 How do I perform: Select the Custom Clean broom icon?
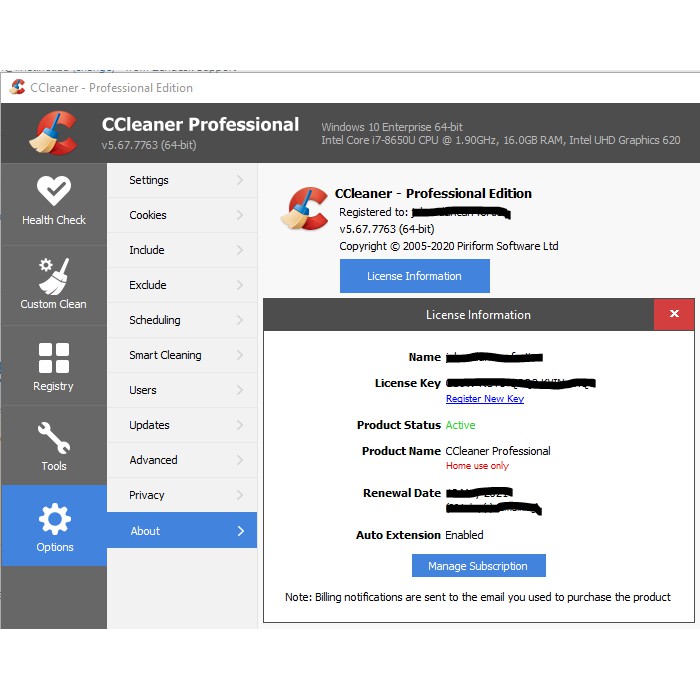(x=54, y=274)
